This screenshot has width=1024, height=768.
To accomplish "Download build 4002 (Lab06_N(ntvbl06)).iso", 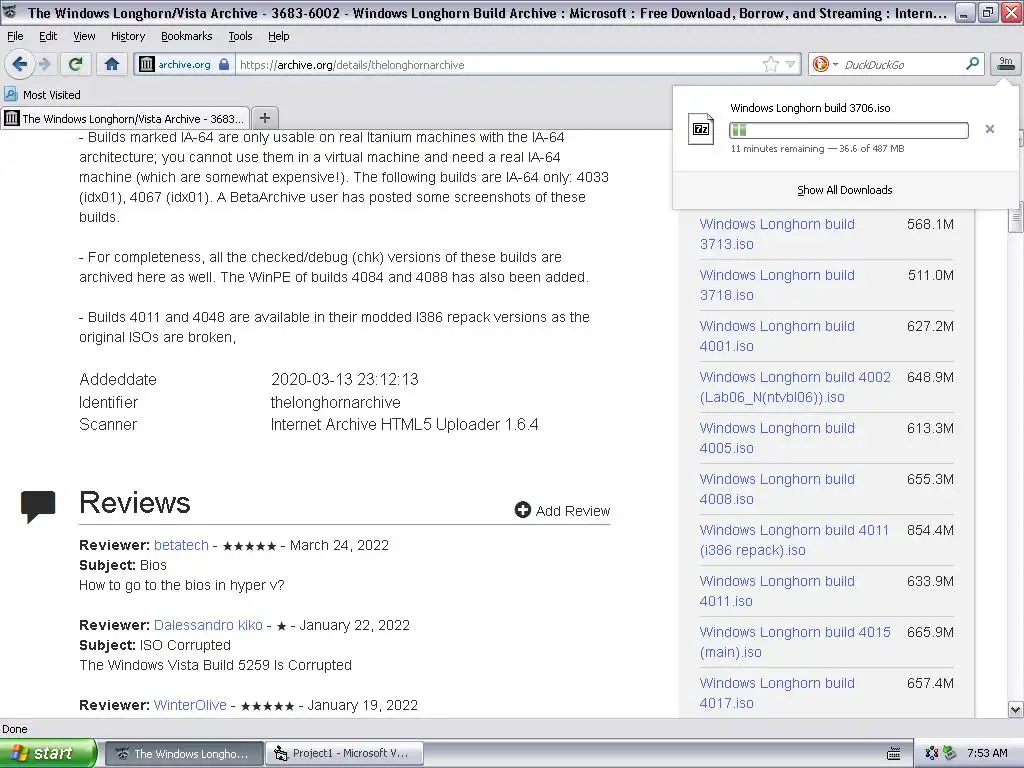I will tap(795, 387).
